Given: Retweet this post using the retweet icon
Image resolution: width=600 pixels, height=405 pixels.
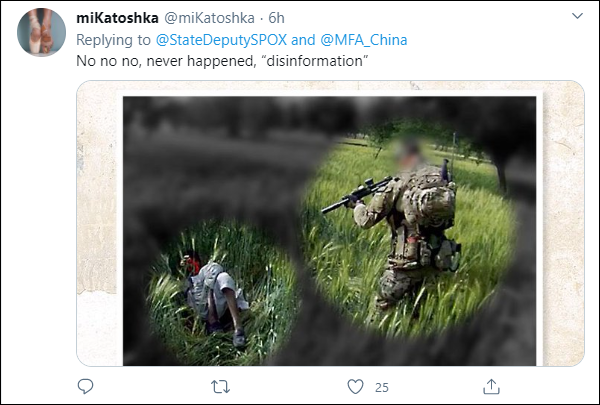Looking at the screenshot, I should pyautogui.click(x=221, y=387).
